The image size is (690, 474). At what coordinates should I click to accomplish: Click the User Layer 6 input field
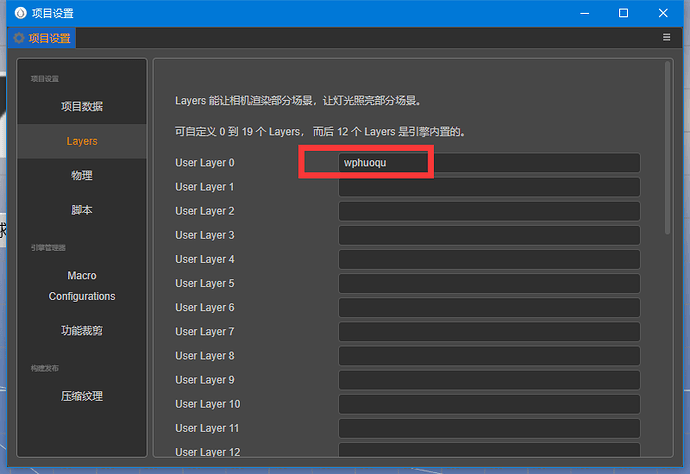tap(489, 308)
